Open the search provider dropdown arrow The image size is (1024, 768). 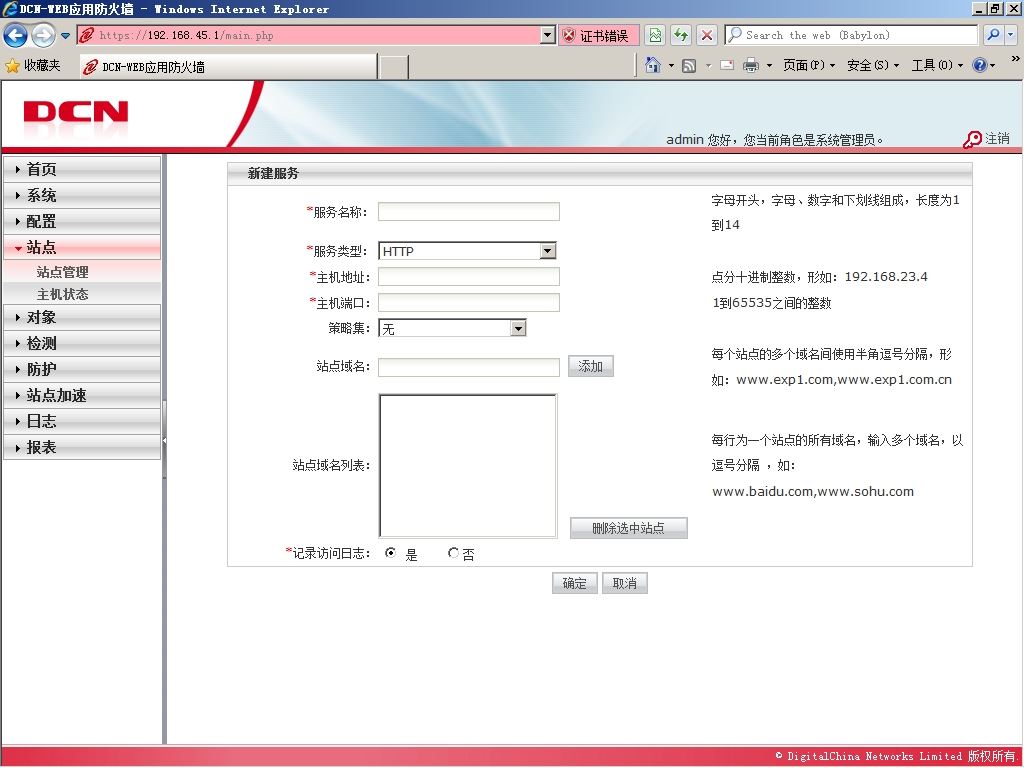tap(1010, 35)
